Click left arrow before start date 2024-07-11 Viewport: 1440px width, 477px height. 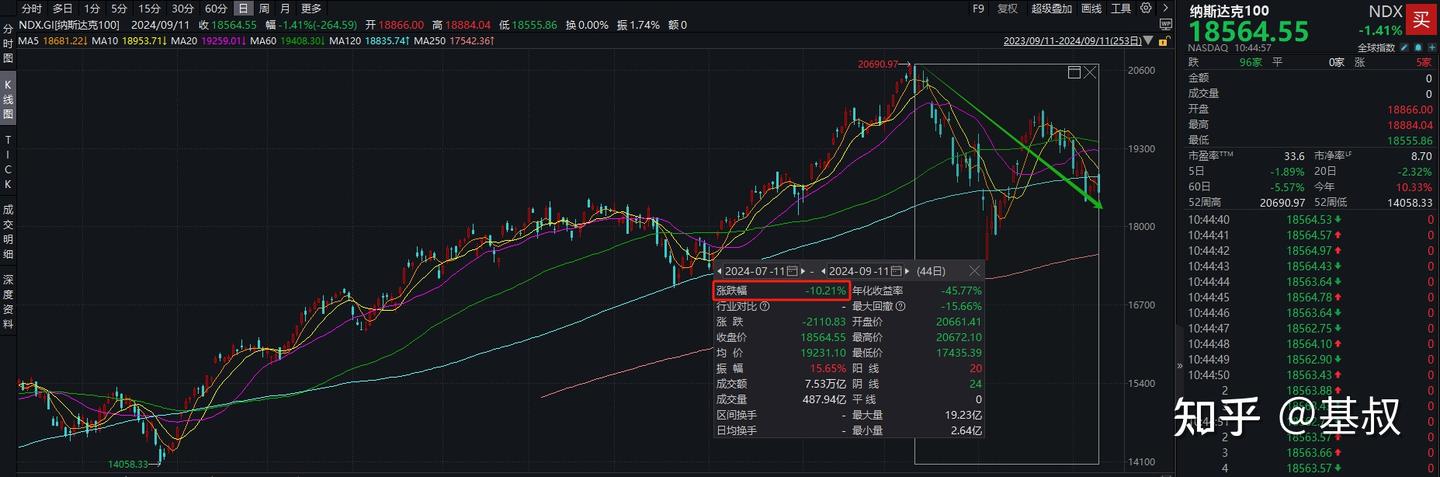pyautogui.click(x=720, y=271)
